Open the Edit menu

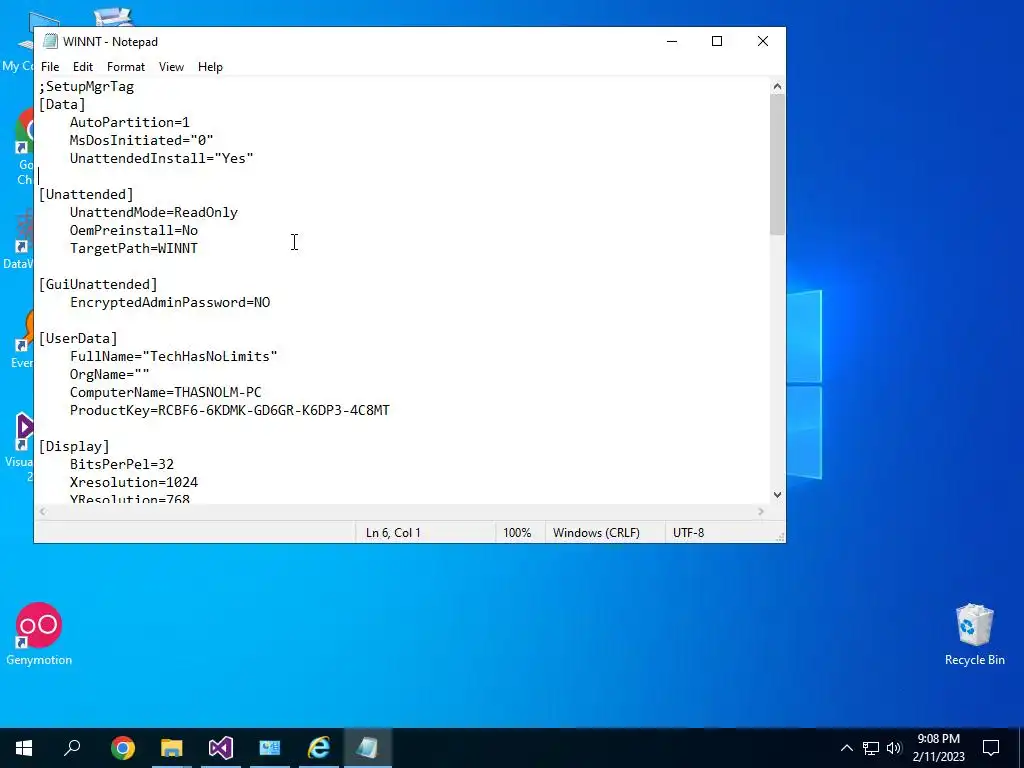coord(83,67)
